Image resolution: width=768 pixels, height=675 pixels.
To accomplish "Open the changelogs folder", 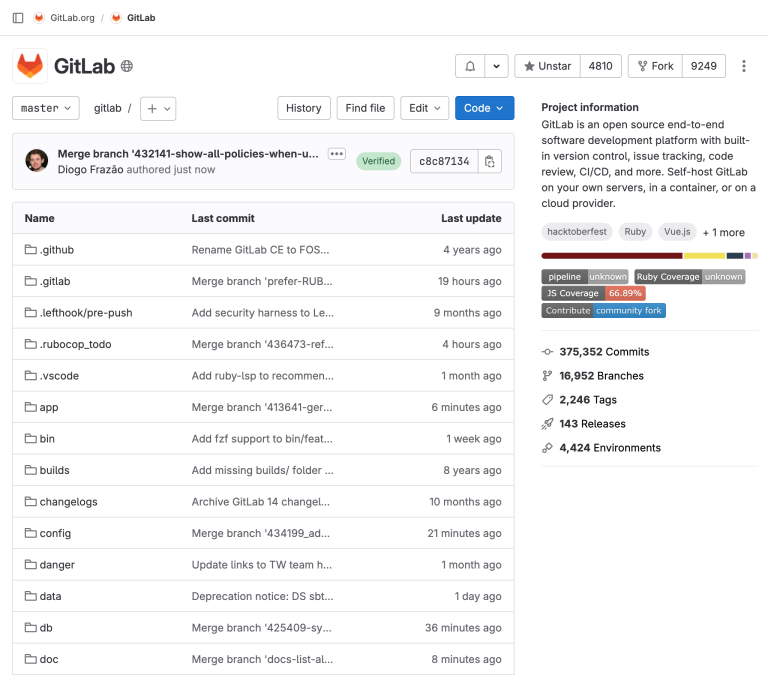I will tap(68, 502).
